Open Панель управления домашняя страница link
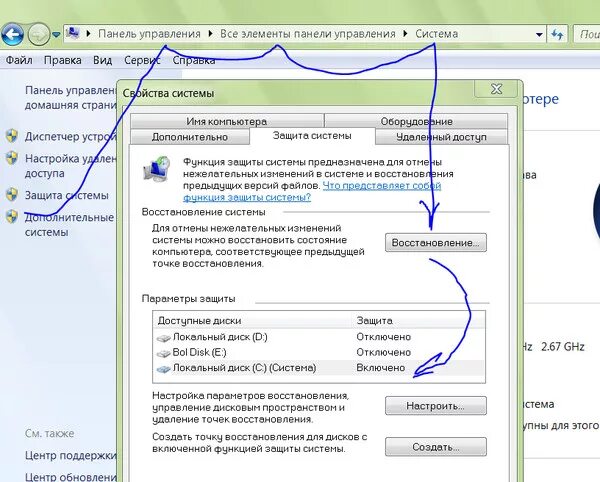Screen dimensions: 600x482 71,98
